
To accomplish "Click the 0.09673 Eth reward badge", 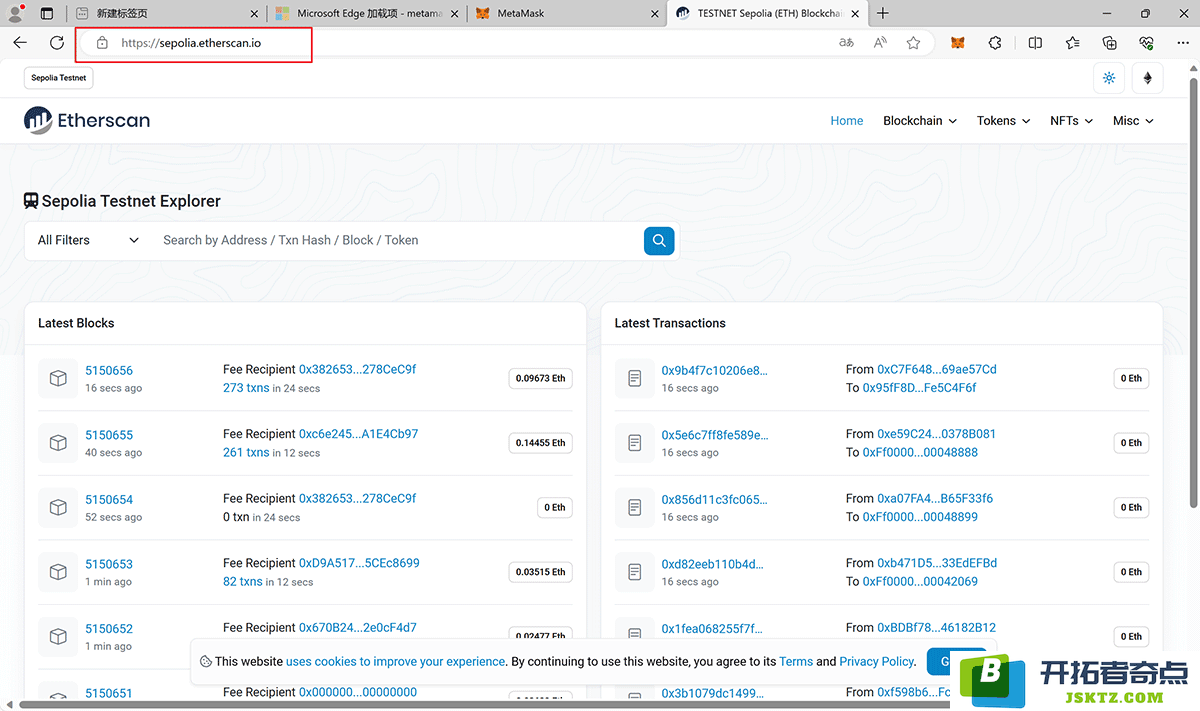I will point(540,378).
